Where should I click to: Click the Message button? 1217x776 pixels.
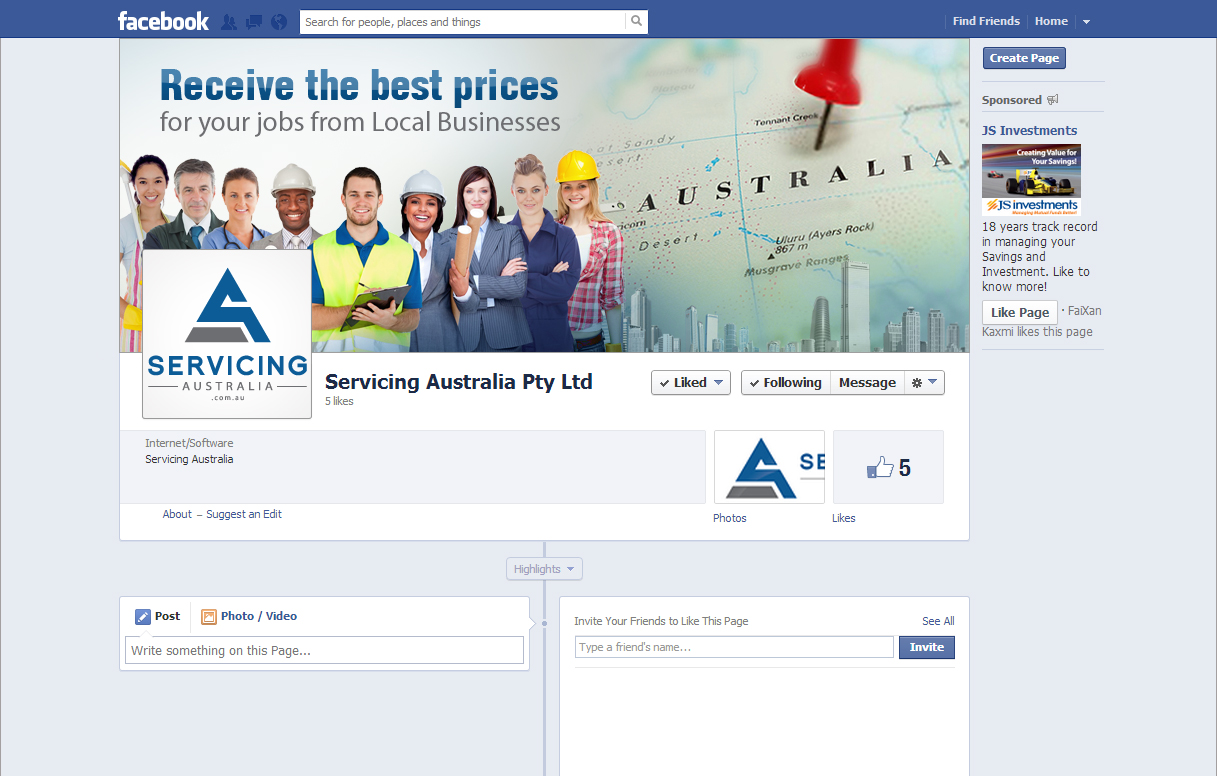coord(867,382)
